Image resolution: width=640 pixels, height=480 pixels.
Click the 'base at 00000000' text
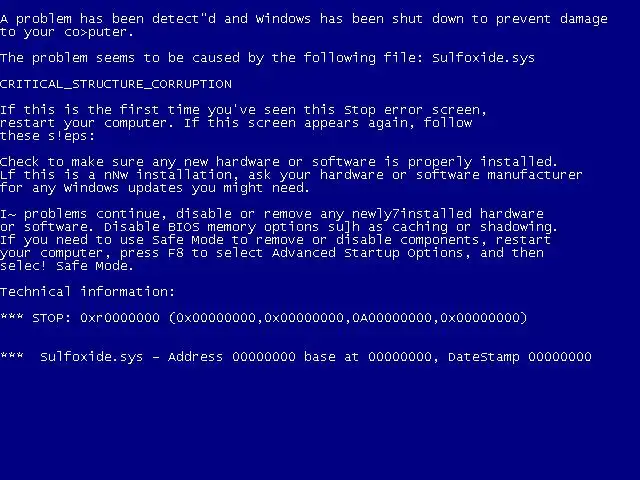pos(367,357)
